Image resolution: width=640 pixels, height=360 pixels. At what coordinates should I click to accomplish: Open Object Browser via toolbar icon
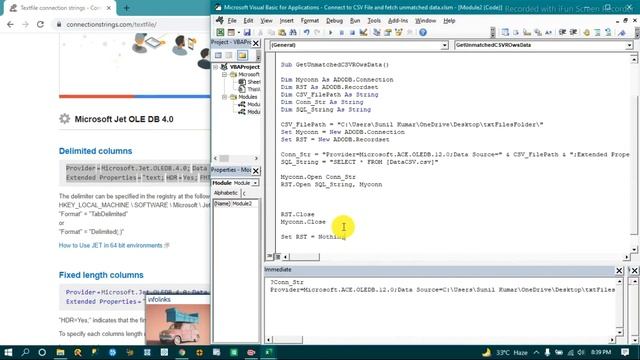(399, 32)
